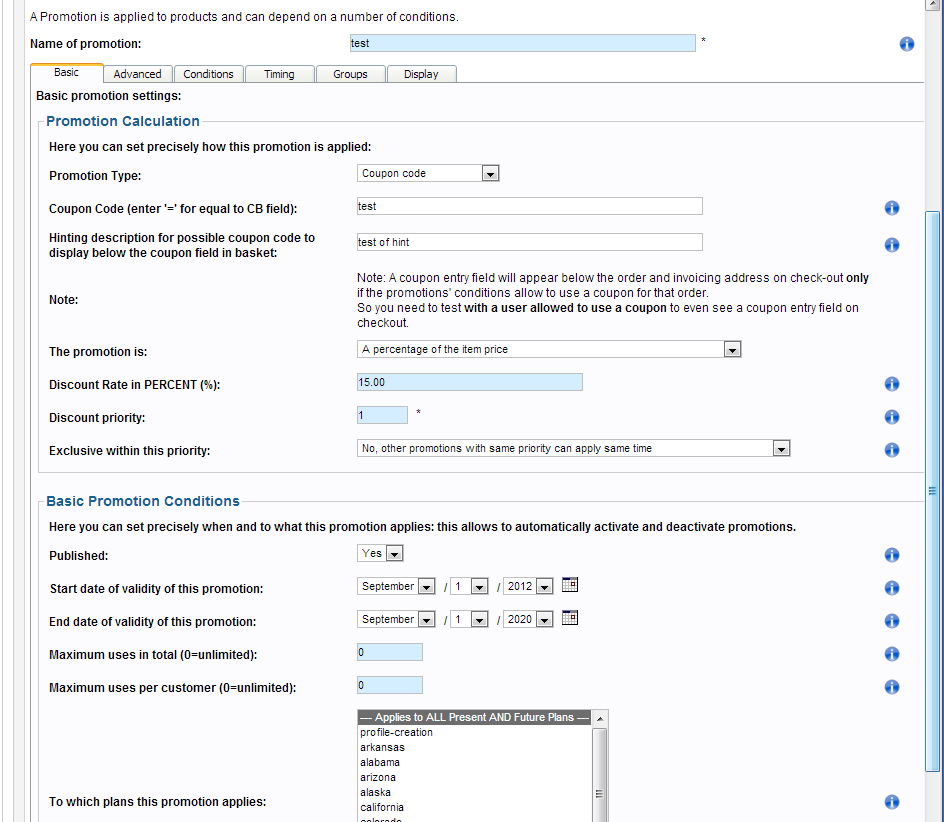Screen dimensions: 944x822
Task: Open end date day dropdown
Action: point(470,620)
